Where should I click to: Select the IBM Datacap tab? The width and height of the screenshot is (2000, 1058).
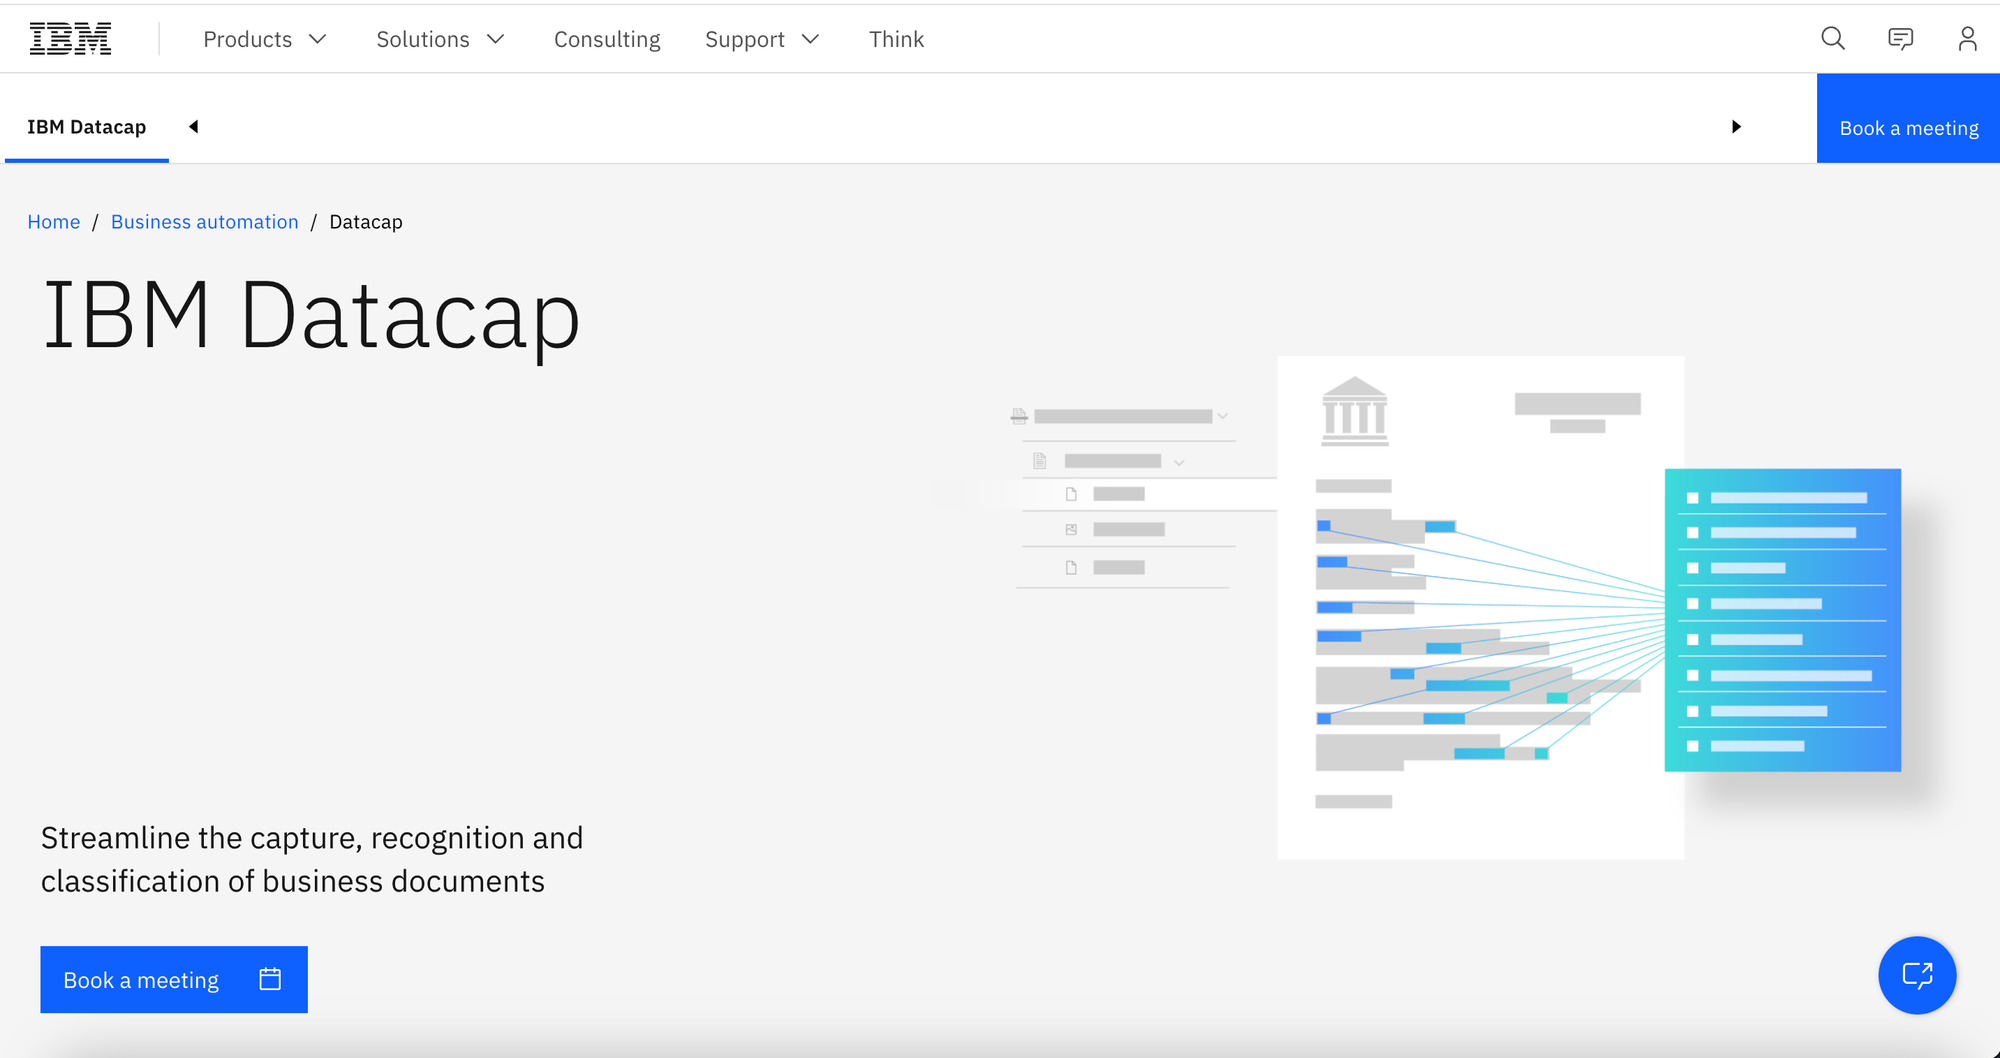pyautogui.click(x=86, y=127)
